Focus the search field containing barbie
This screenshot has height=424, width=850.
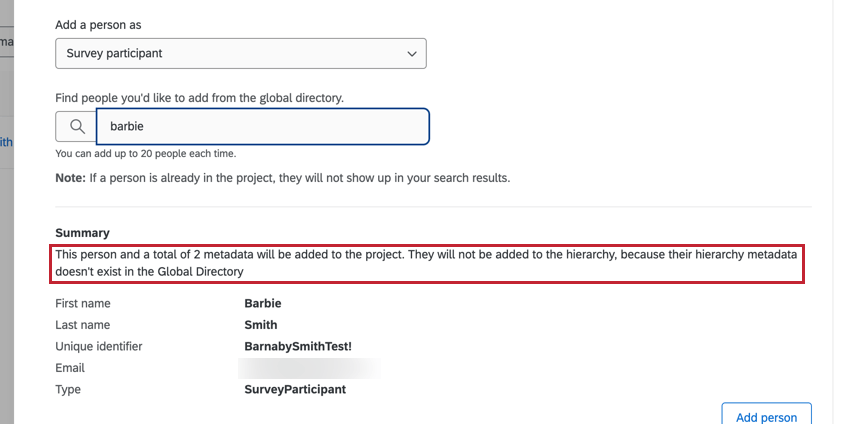click(262, 127)
